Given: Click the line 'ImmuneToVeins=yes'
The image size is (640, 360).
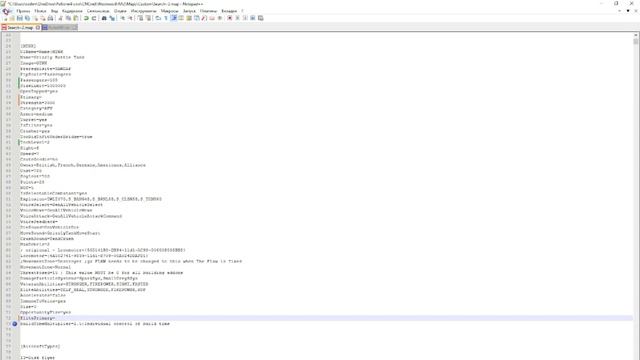Looking at the screenshot, I should [43, 301].
